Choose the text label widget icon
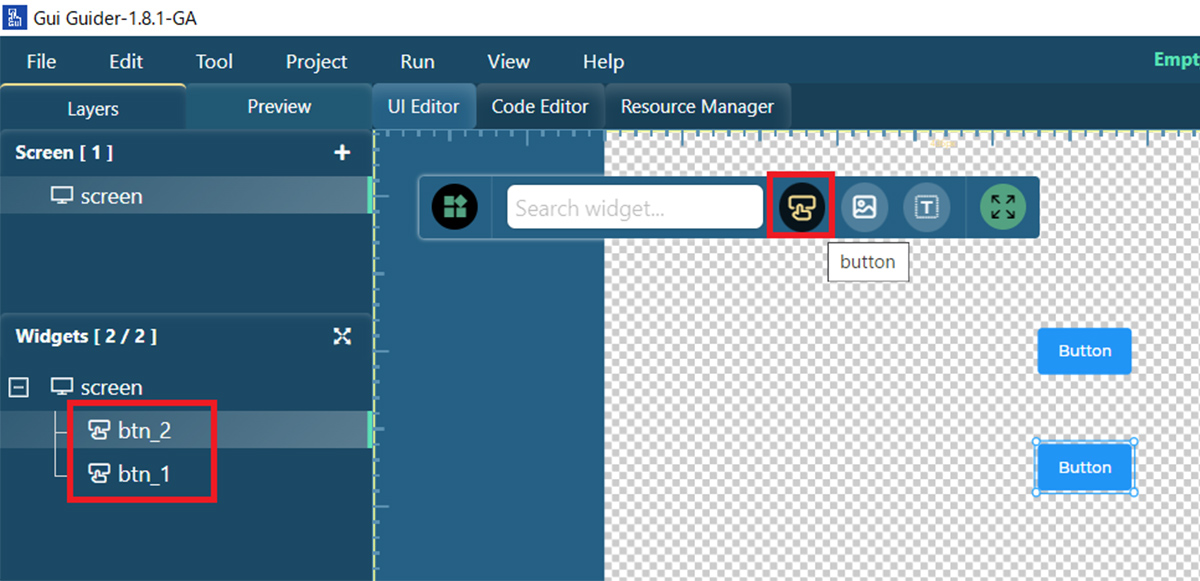 [926, 207]
